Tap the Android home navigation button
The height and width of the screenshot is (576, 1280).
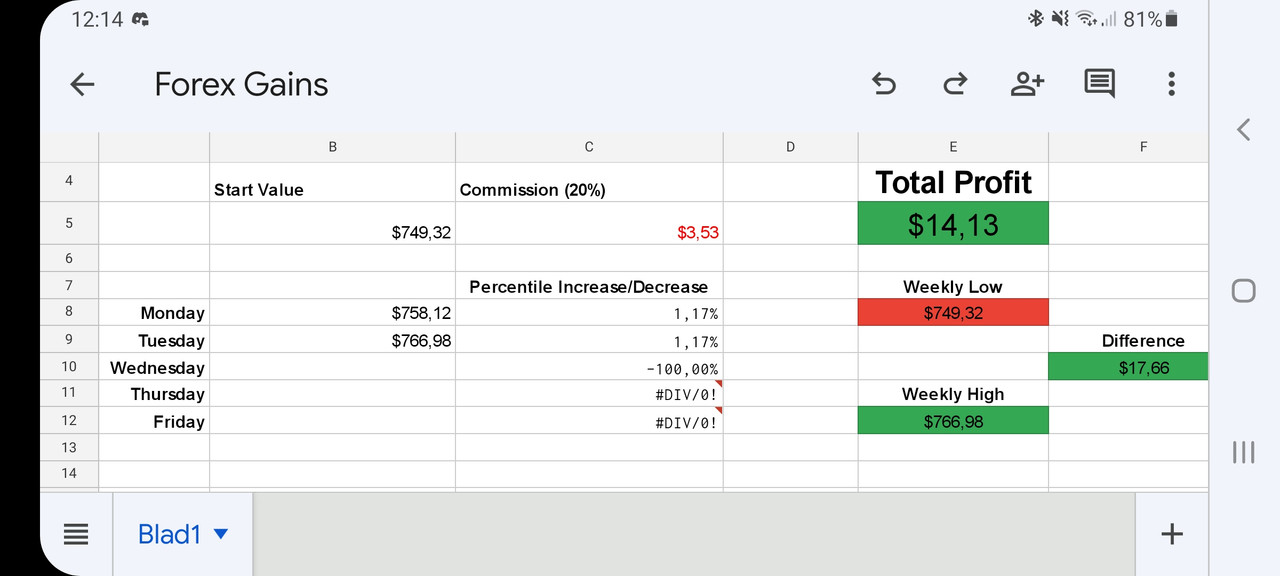[1243, 290]
